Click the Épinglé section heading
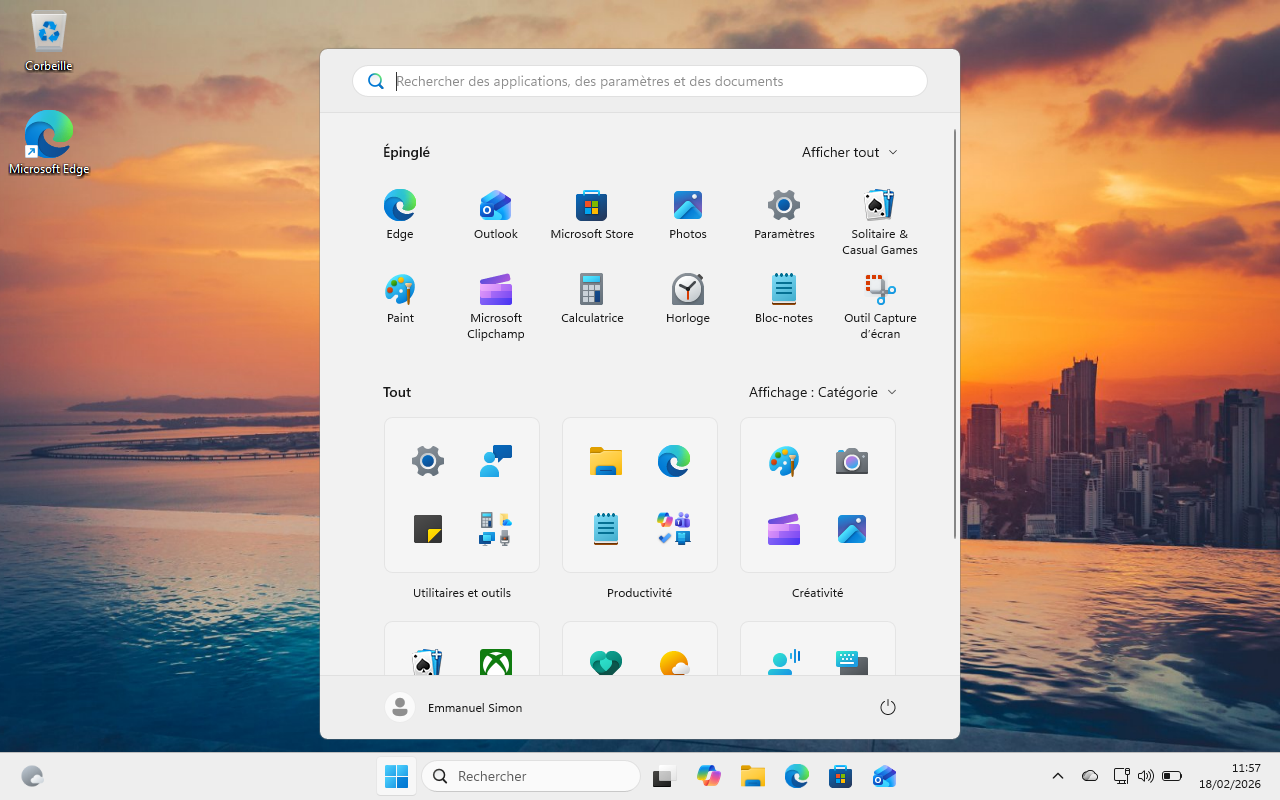 click(x=406, y=152)
